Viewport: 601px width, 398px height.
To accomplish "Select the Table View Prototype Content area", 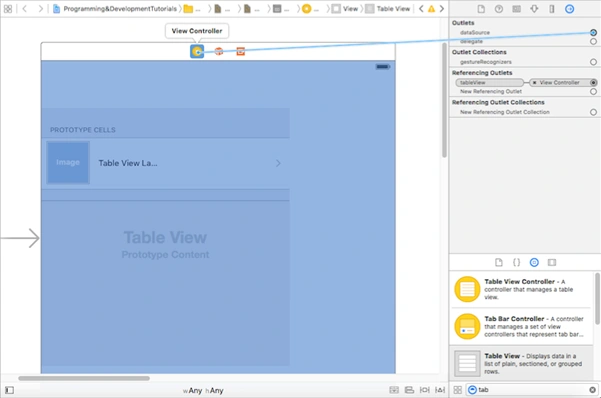I will (165, 245).
